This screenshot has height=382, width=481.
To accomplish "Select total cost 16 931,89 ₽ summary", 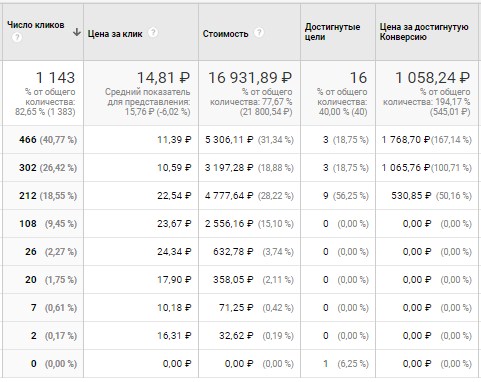I will (x=250, y=78).
